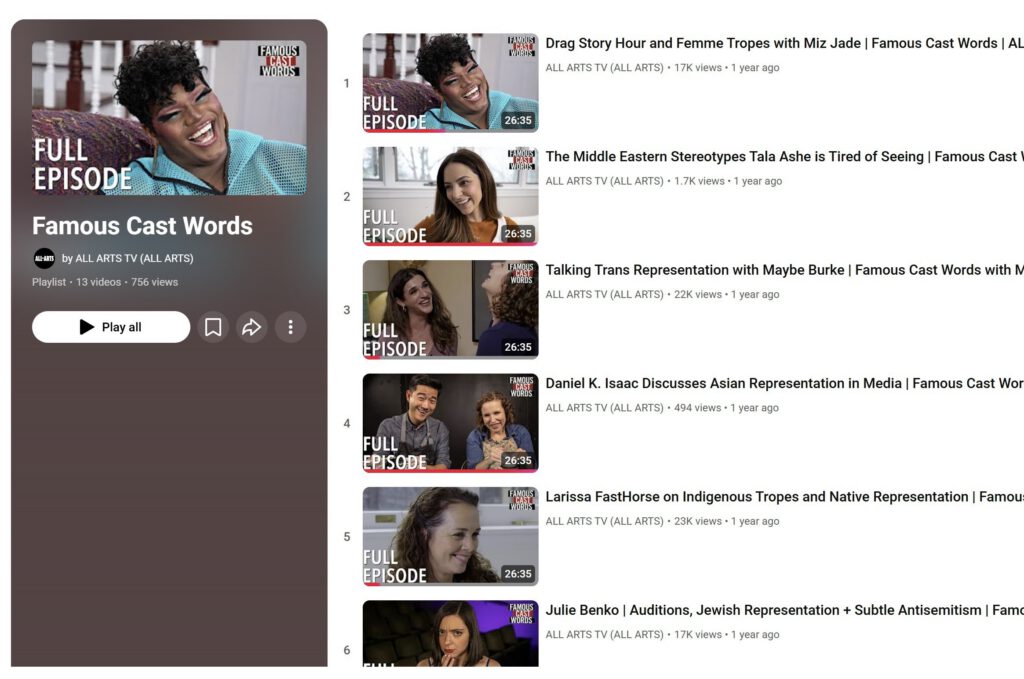Open the three-dot more options menu
Viewport: 1024px width, 679px height.
point(290,327)
